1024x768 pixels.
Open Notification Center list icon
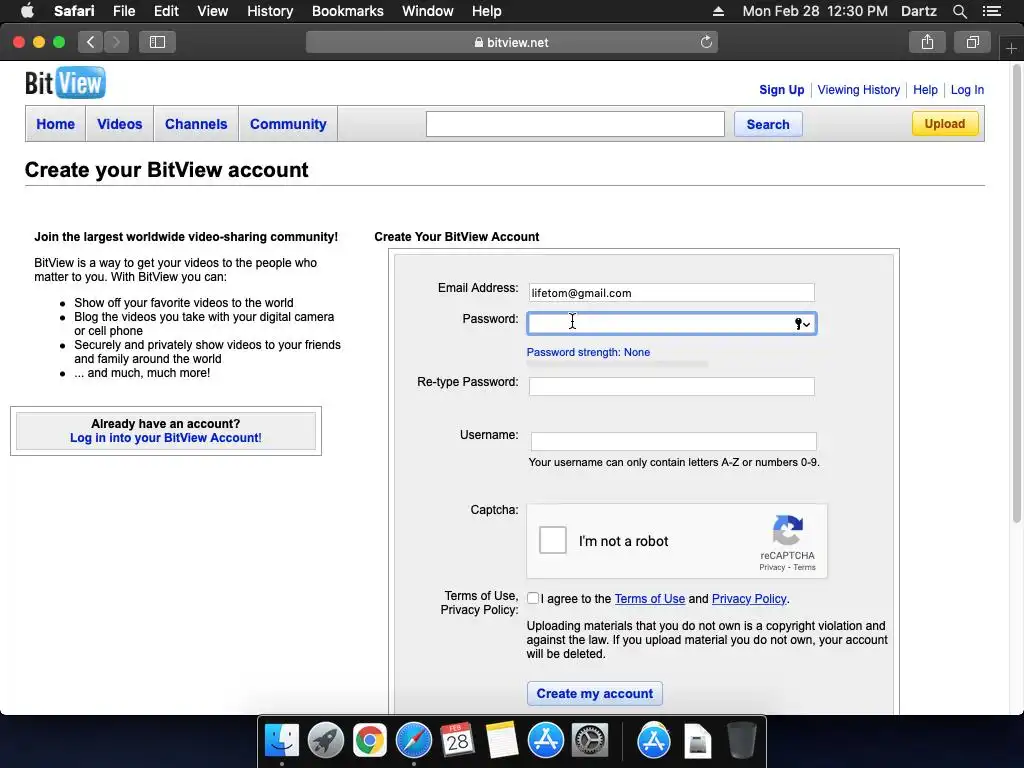pos(991,11)
